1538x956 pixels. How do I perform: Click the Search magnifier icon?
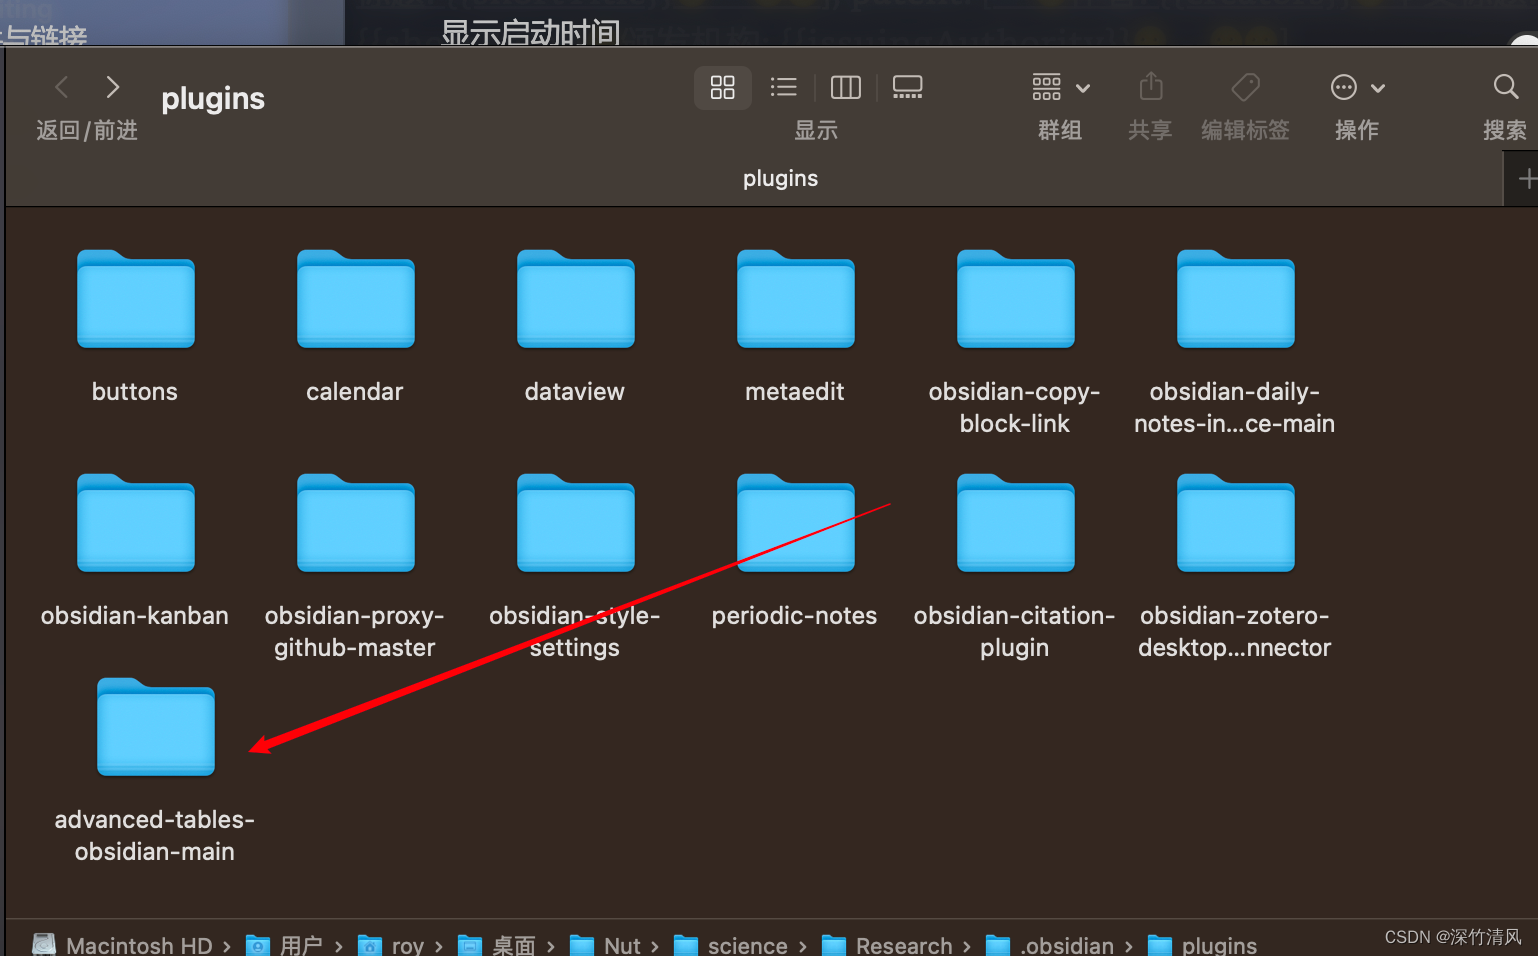[x=1506, y=87]
